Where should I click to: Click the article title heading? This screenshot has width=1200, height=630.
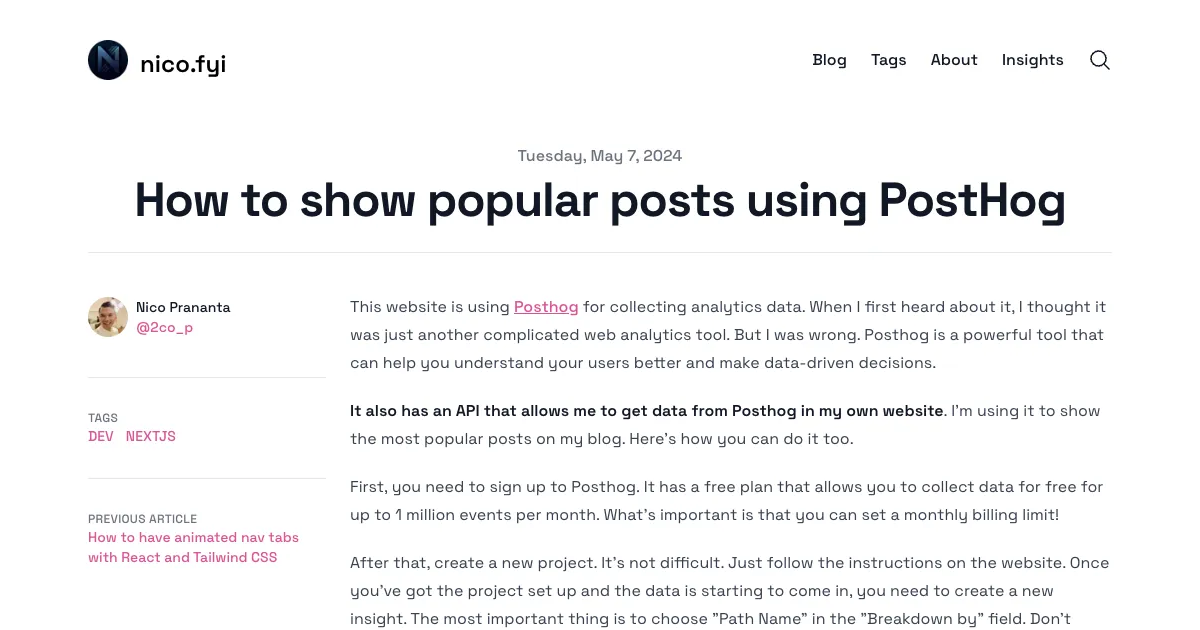[x=600, y=200]
